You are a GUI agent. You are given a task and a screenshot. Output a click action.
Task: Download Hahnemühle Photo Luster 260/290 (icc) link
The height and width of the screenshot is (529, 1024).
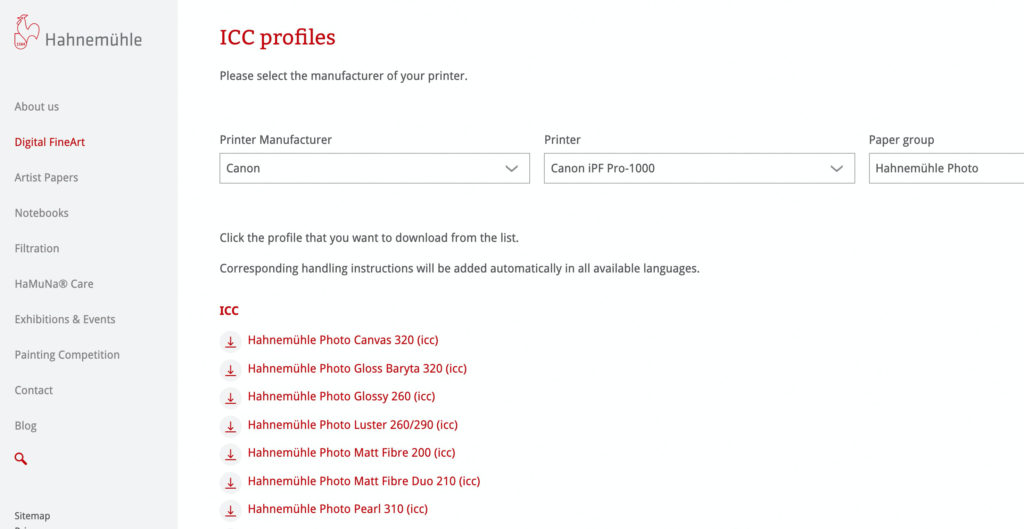pos(353,425)
